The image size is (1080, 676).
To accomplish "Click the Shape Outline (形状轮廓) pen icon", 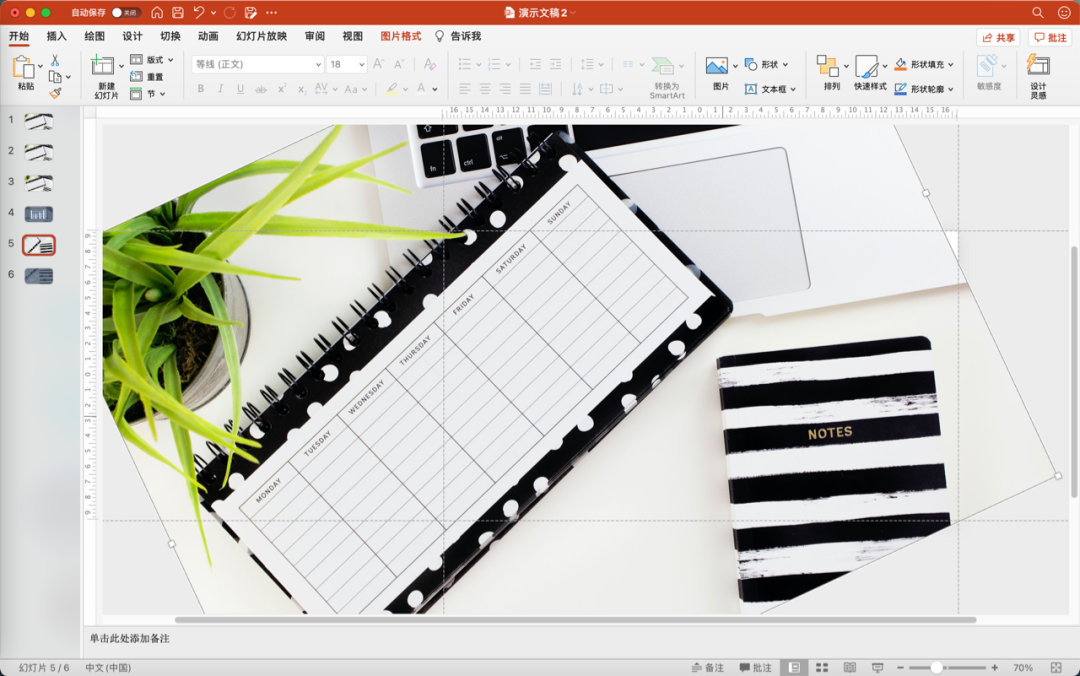I will click(900, 89).
